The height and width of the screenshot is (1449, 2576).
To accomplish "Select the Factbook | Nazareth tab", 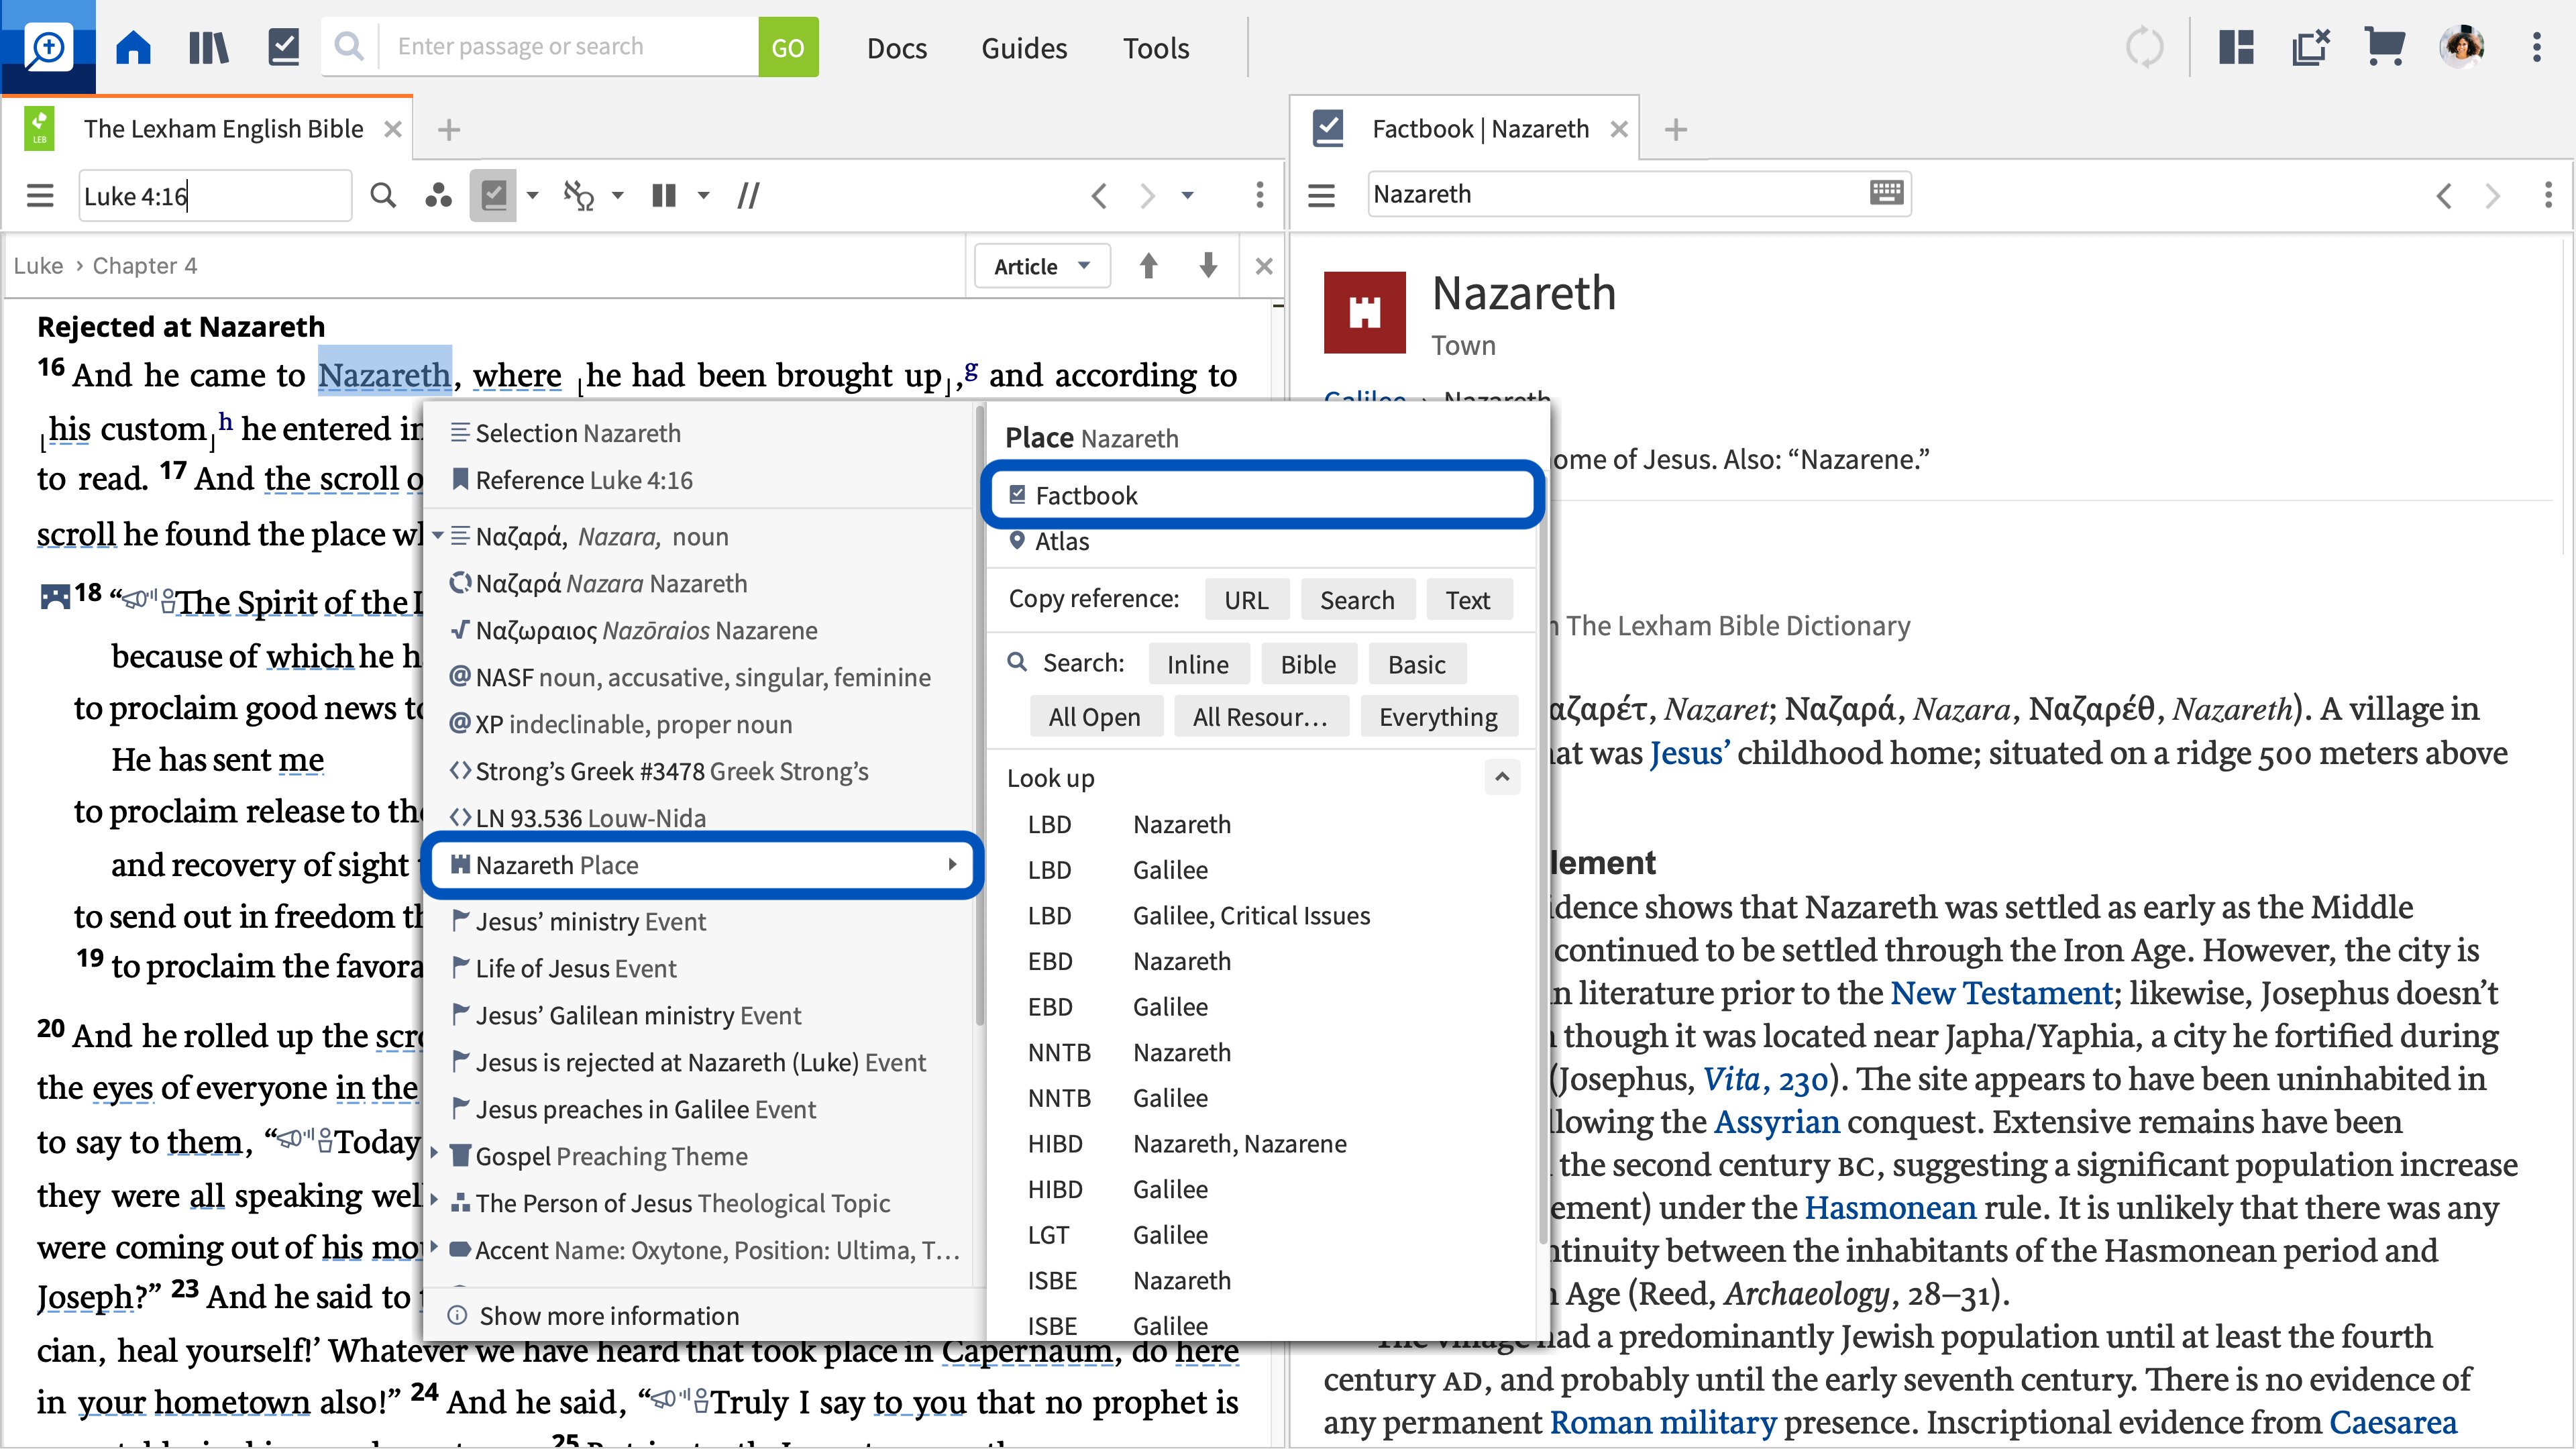I will click(x=1480, y=129).
